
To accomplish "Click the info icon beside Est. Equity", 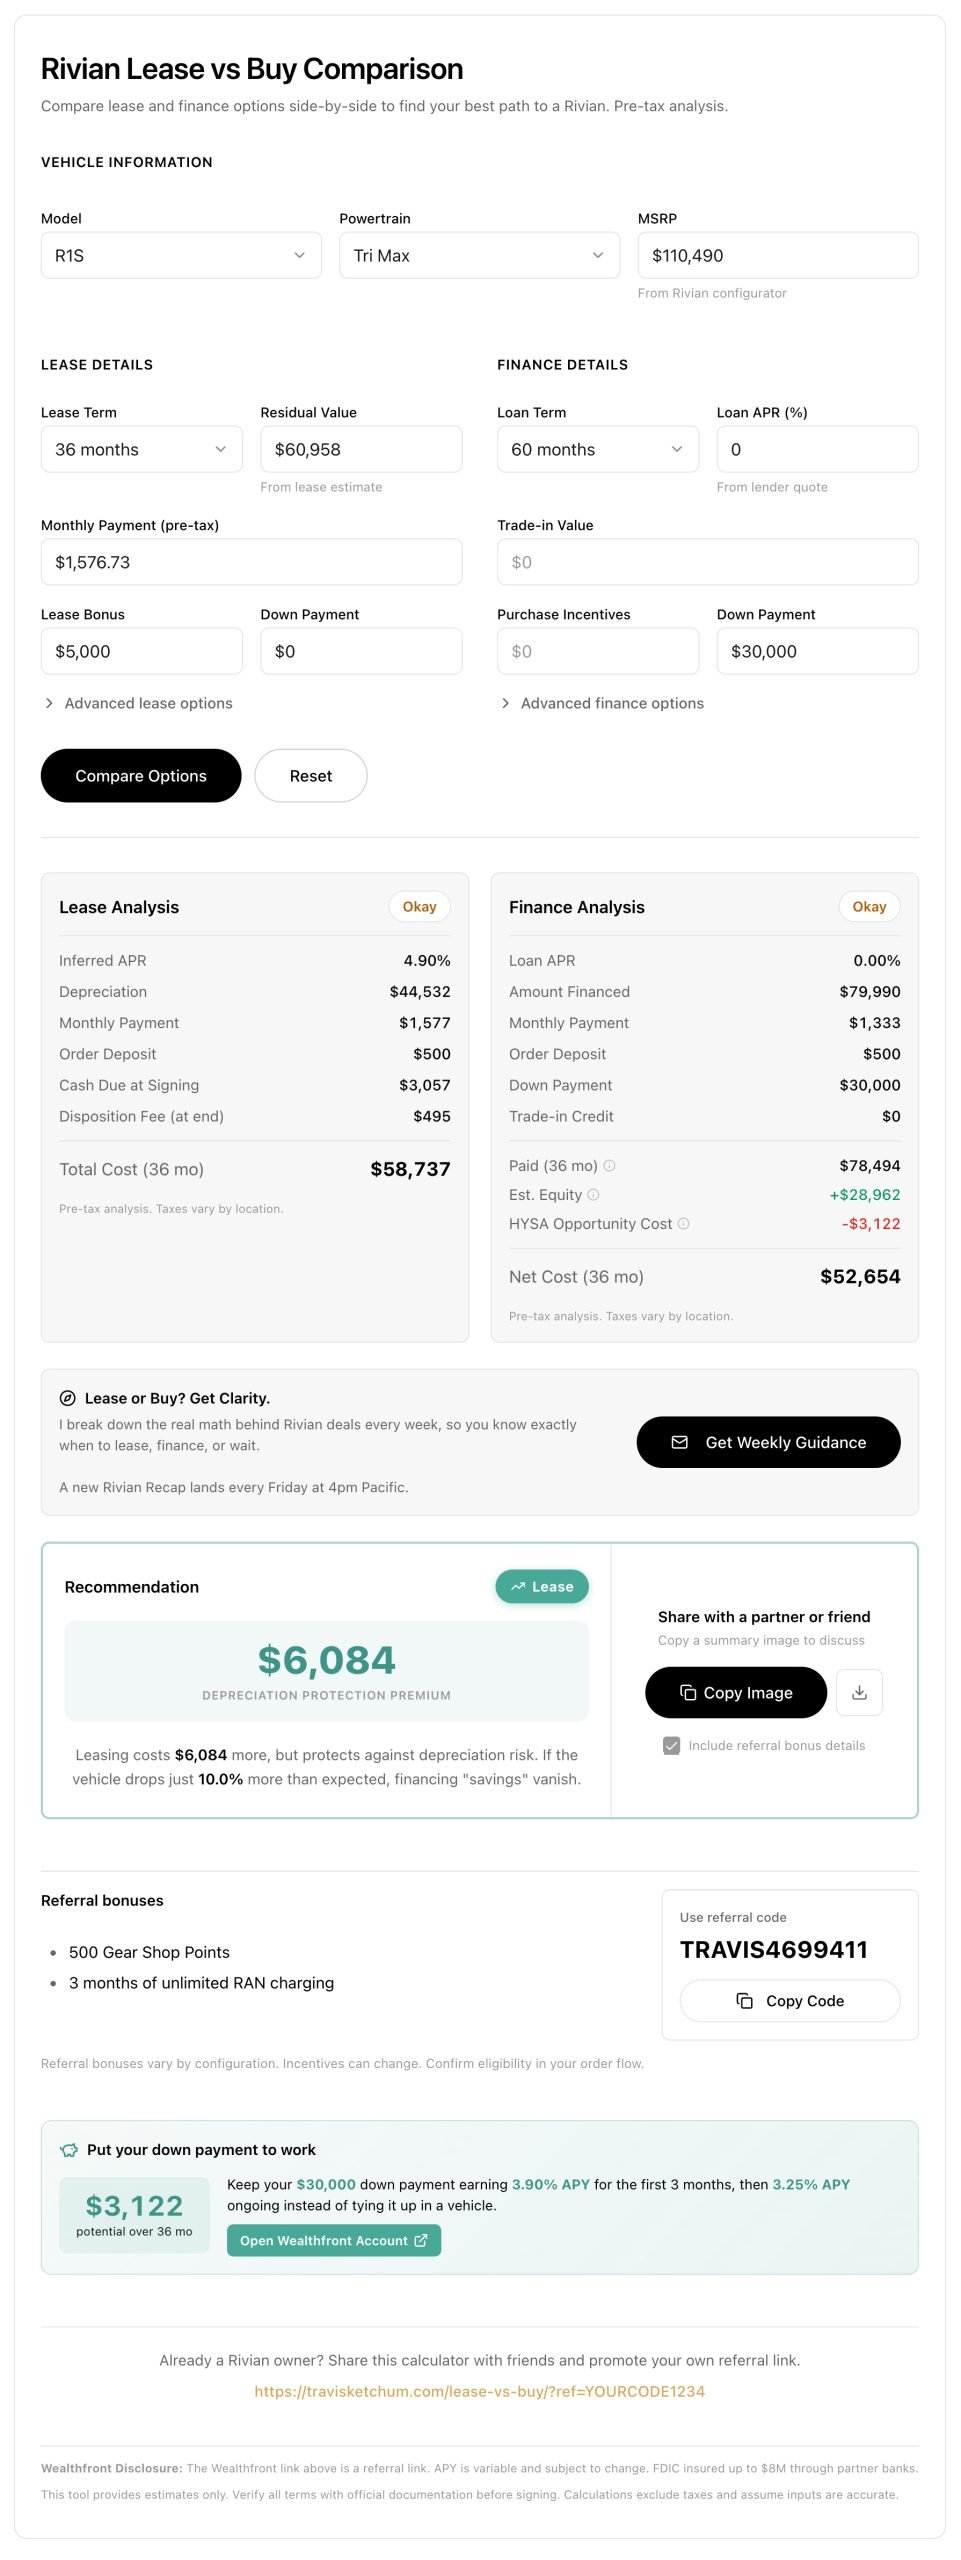I will 593,1195.
